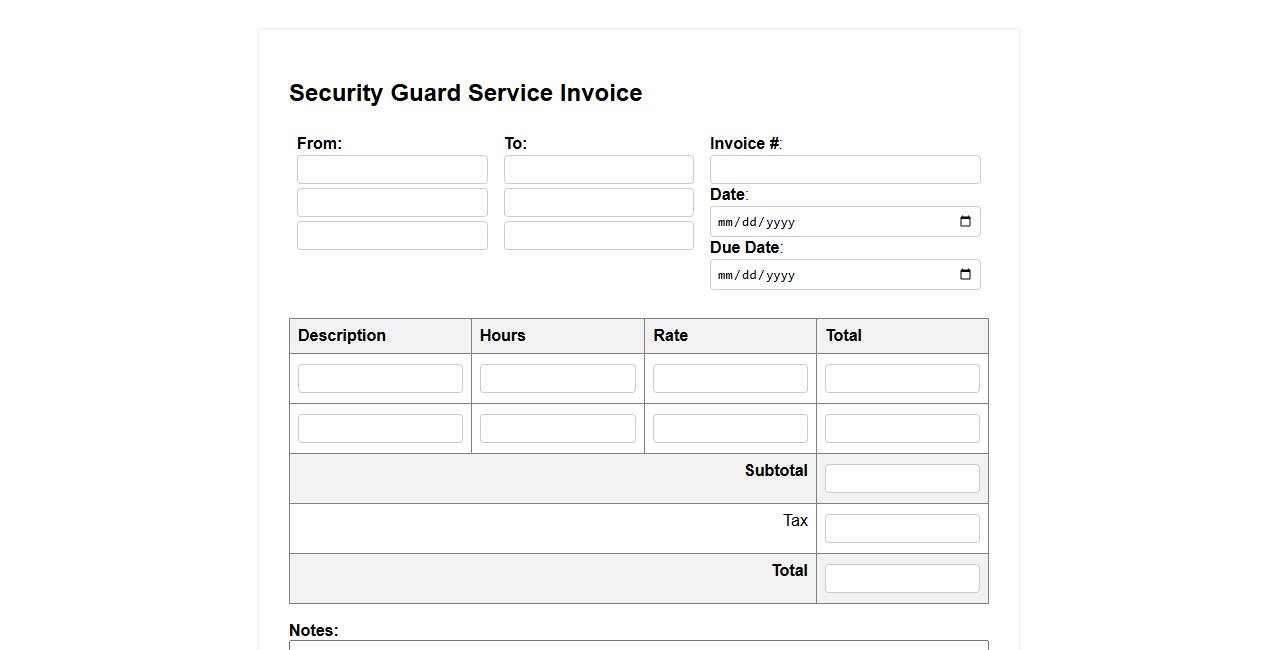This screenshot has width=1278, height=650.
Task: Open the Date calendar picker icon
Action: tap(965, 222)
